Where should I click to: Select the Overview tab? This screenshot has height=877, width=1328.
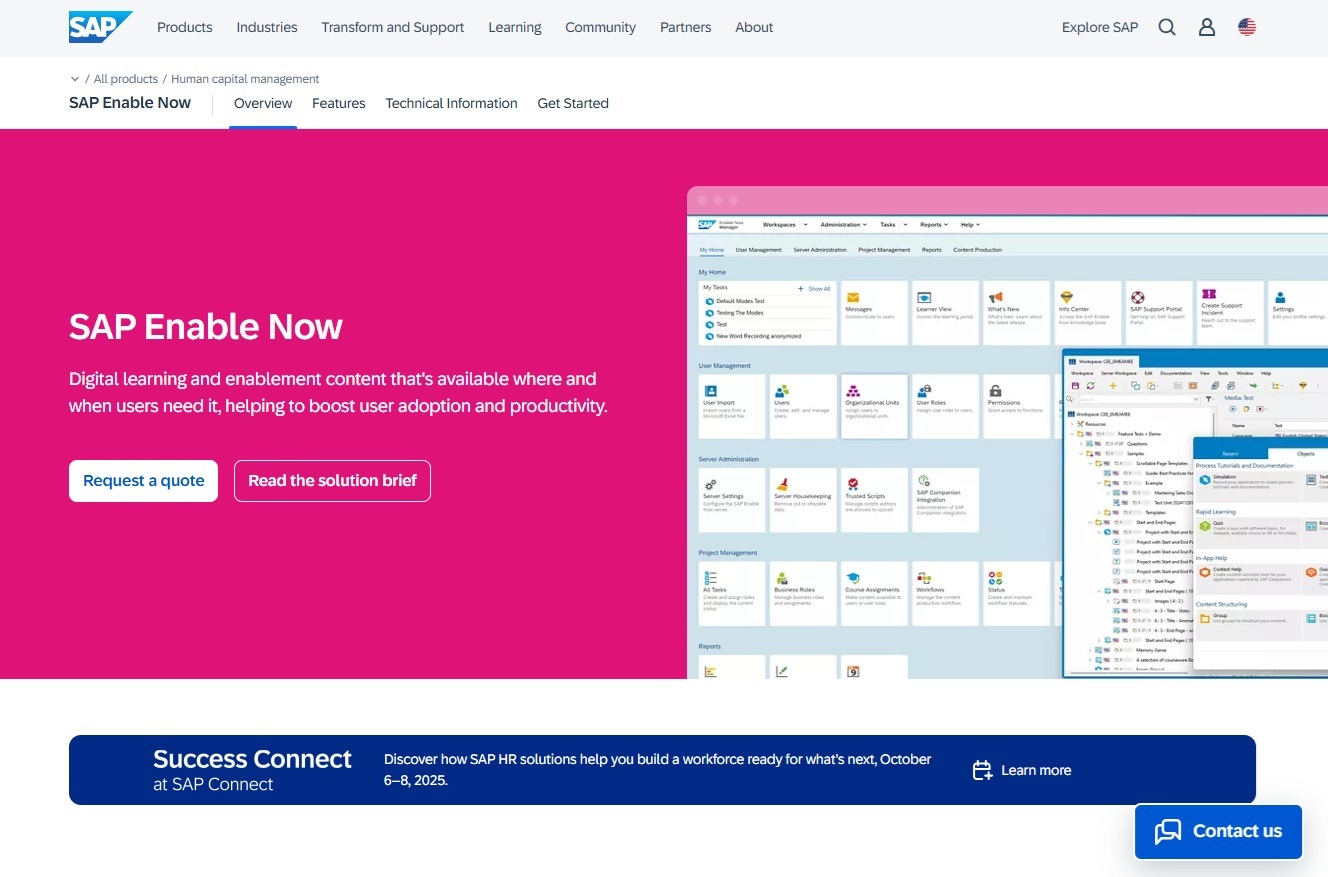tap(263, 103)
